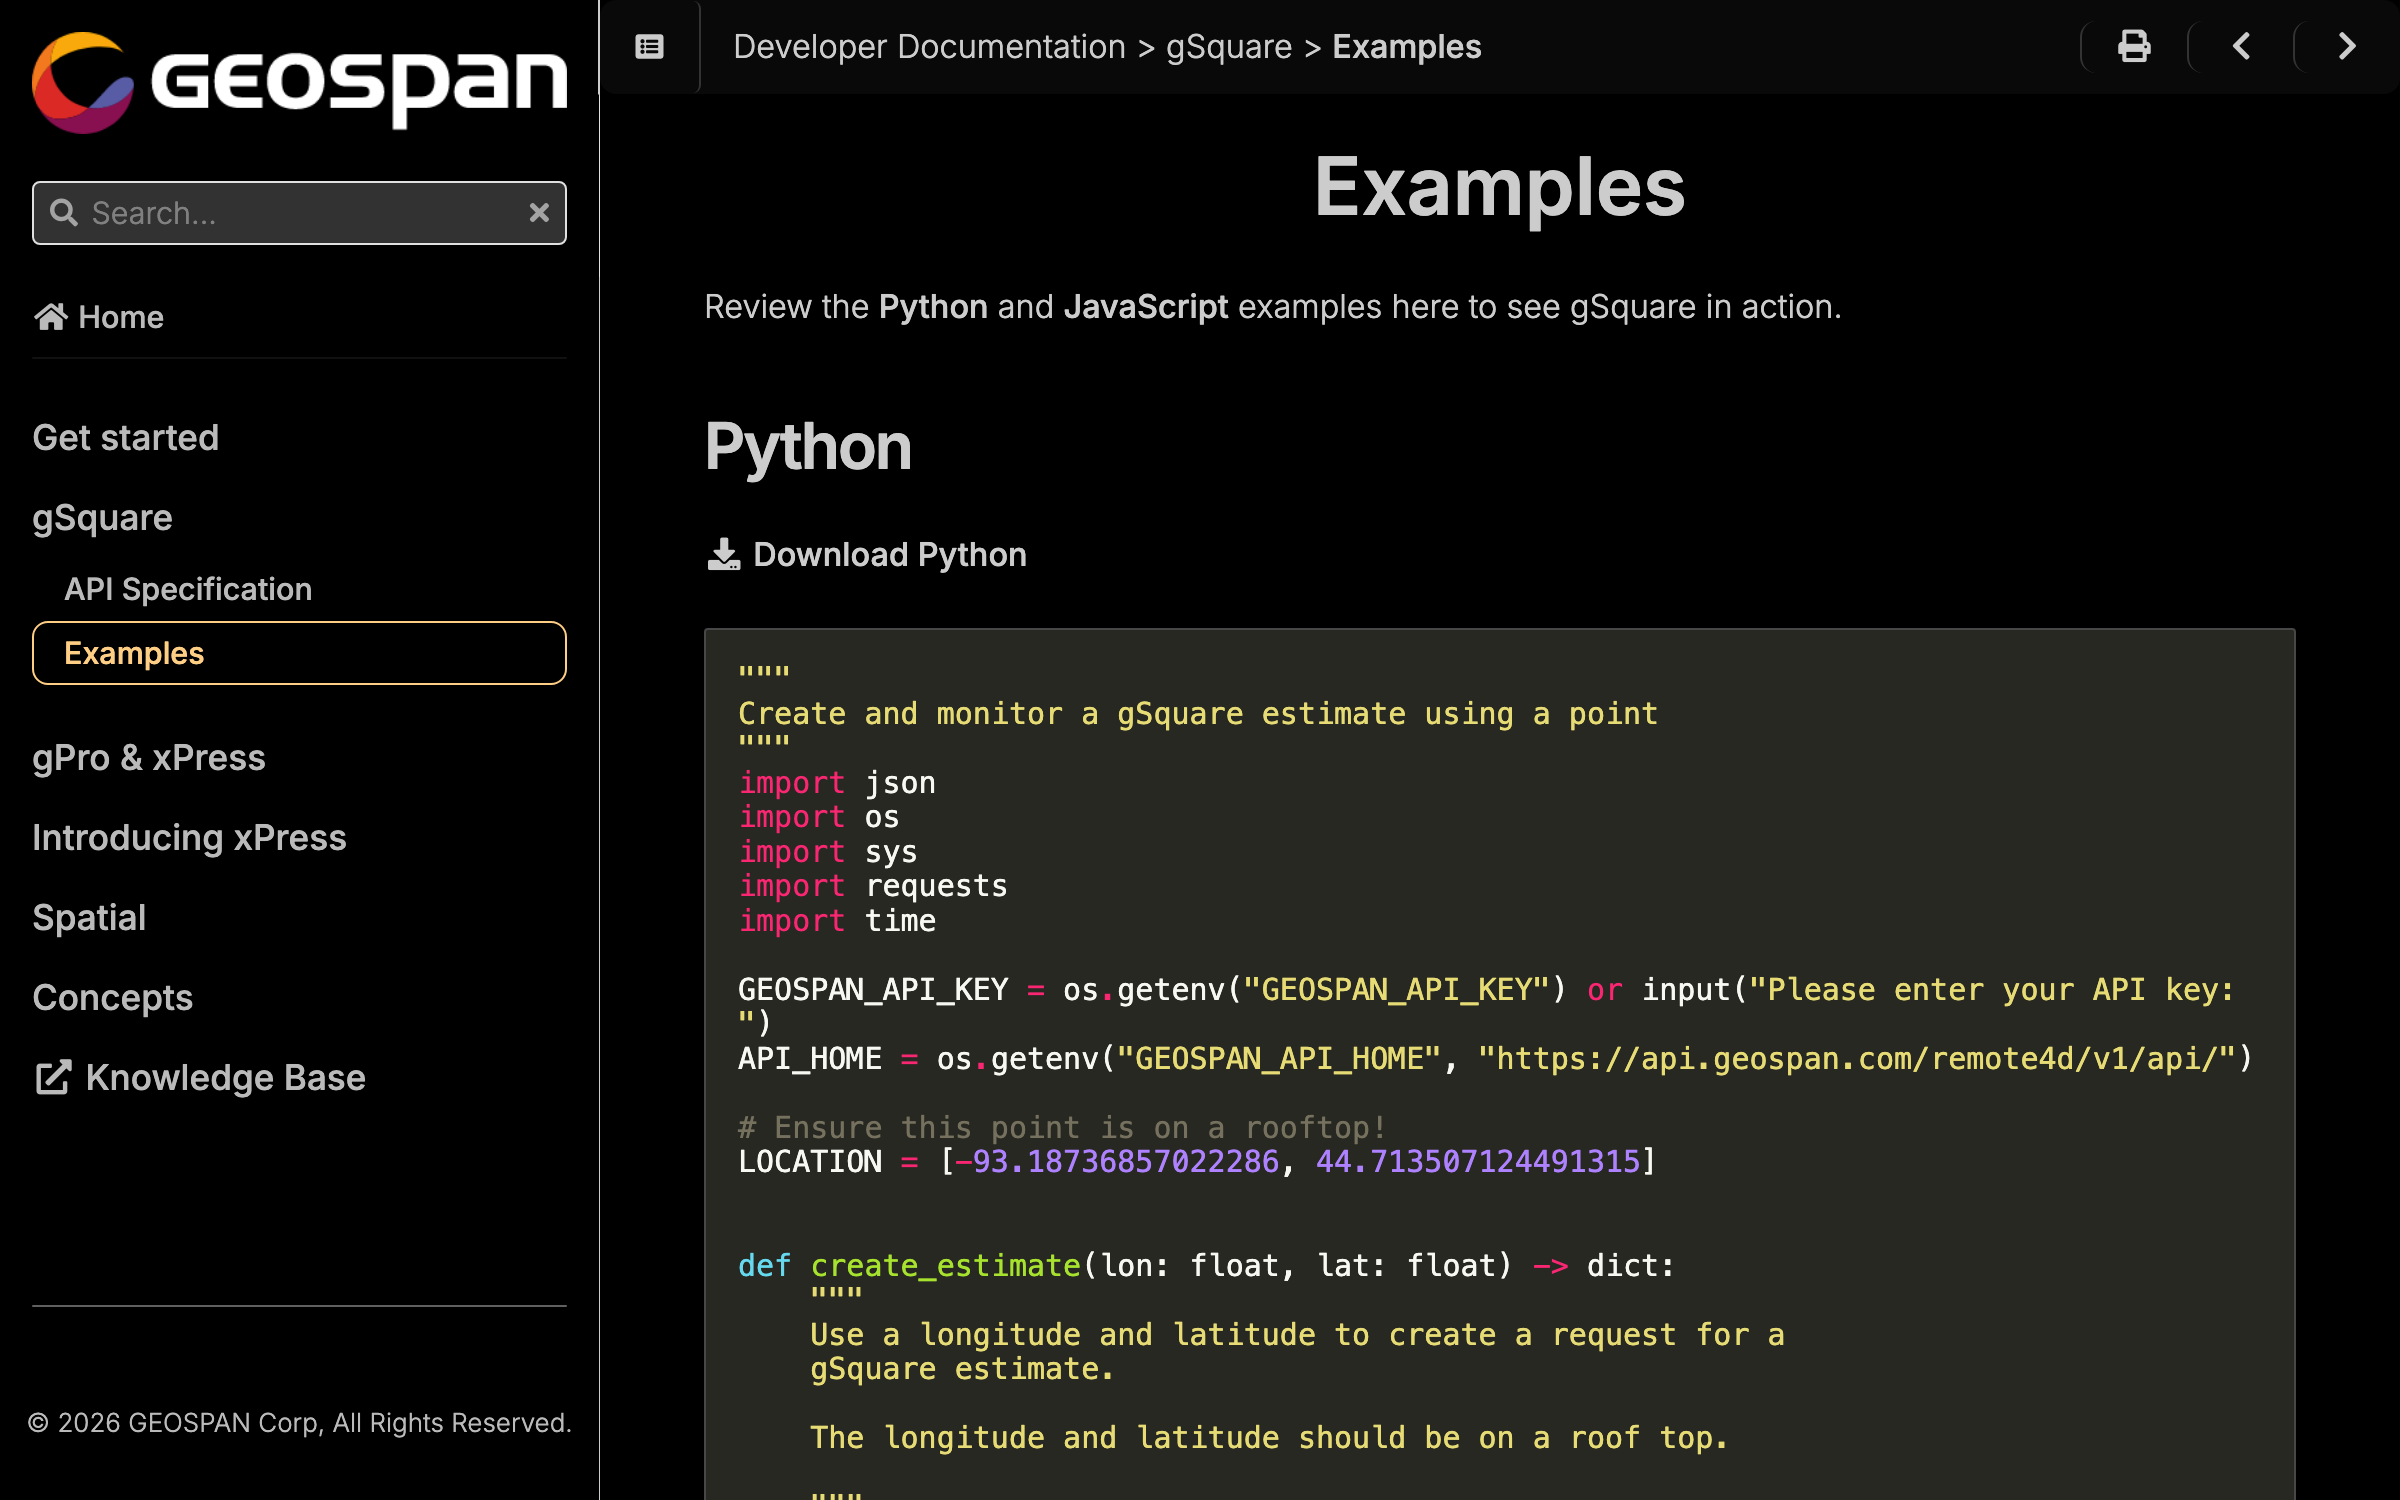Click the gSquare breadcrumb

tap(1229, 47)
